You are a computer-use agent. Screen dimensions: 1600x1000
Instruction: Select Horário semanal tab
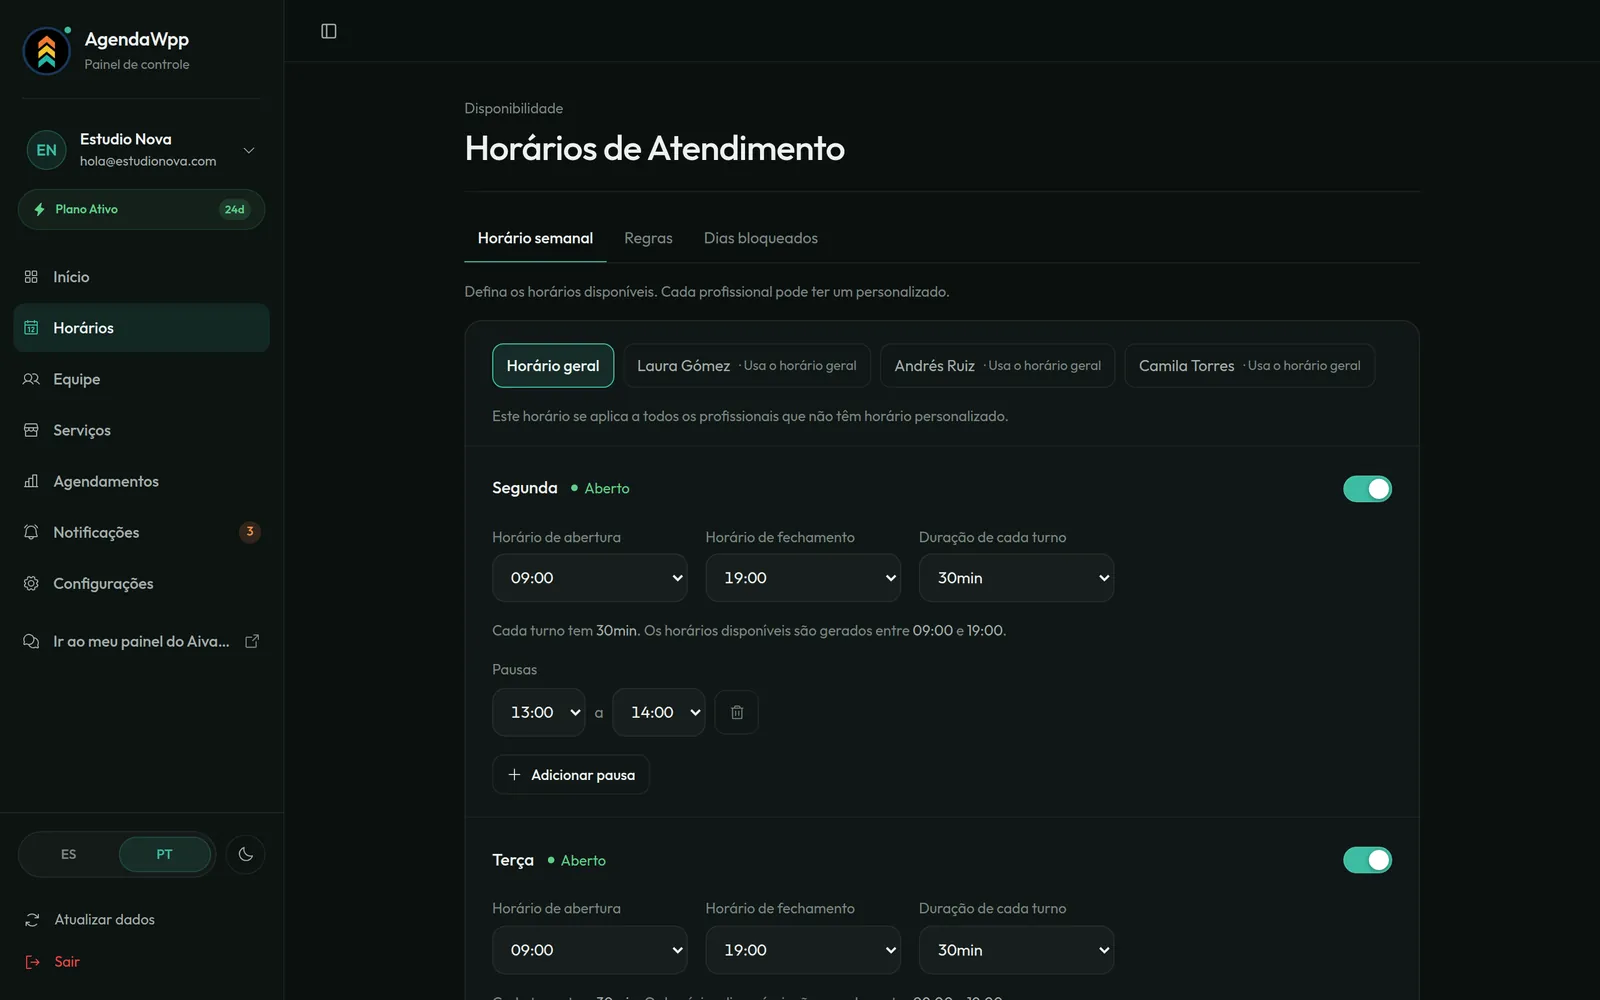535,238
